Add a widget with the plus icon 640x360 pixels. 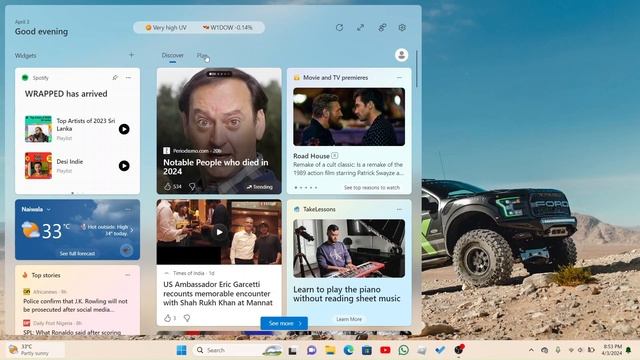(x=131, y=55)
